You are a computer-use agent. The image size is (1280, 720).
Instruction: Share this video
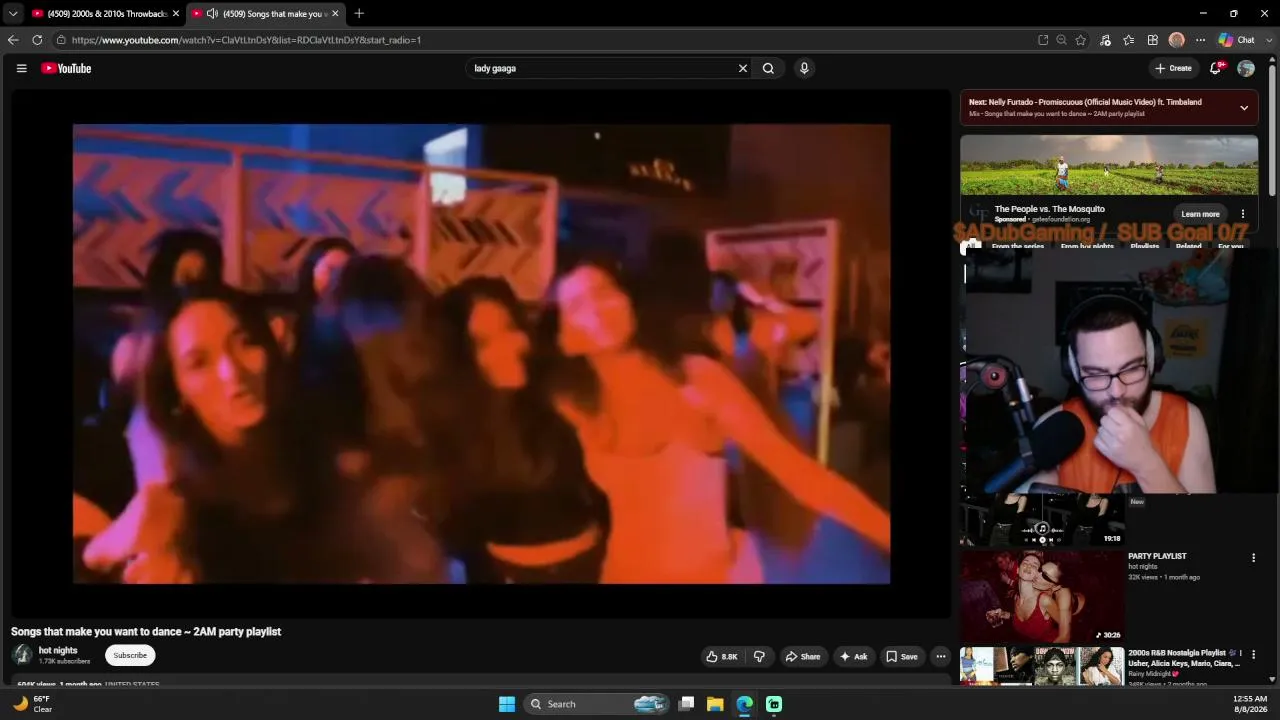pyautogui.click(x=802, y=656)
